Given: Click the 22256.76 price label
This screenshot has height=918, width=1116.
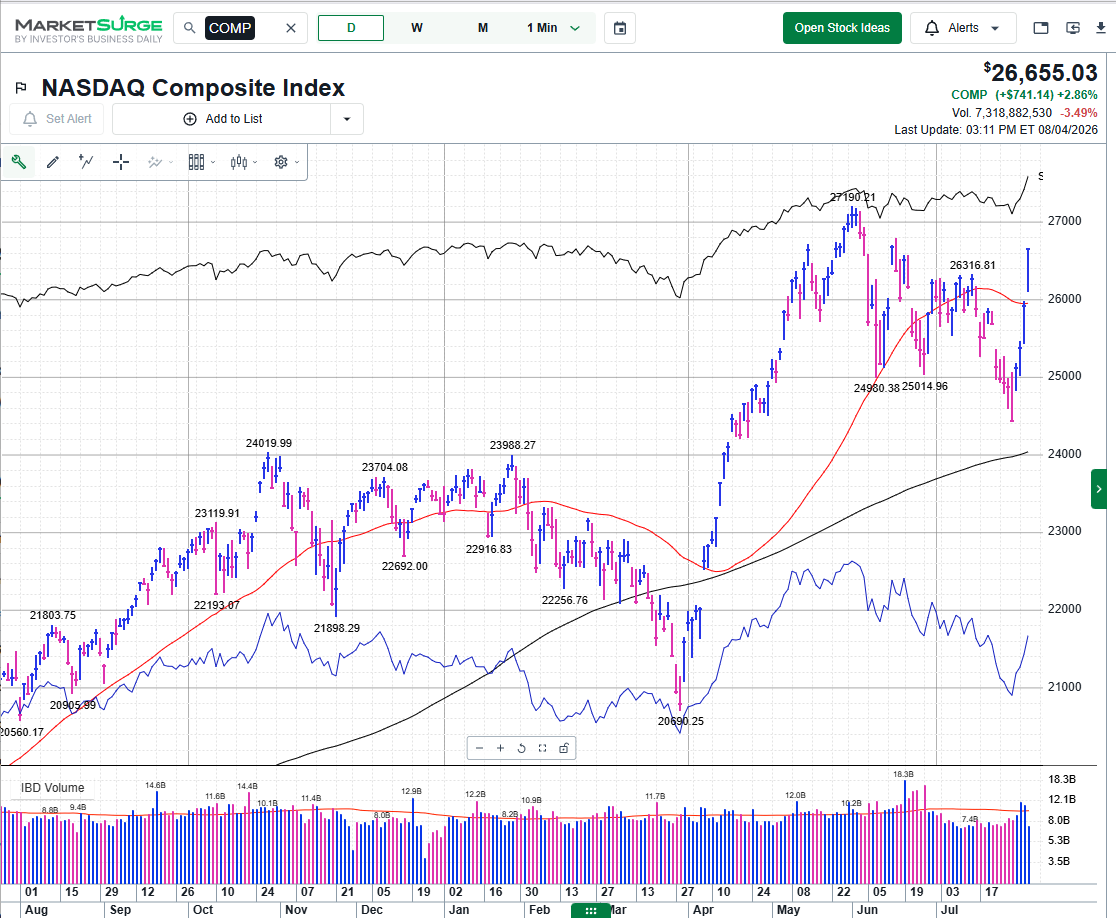Looking at the screenshot, I should (564, 600).
